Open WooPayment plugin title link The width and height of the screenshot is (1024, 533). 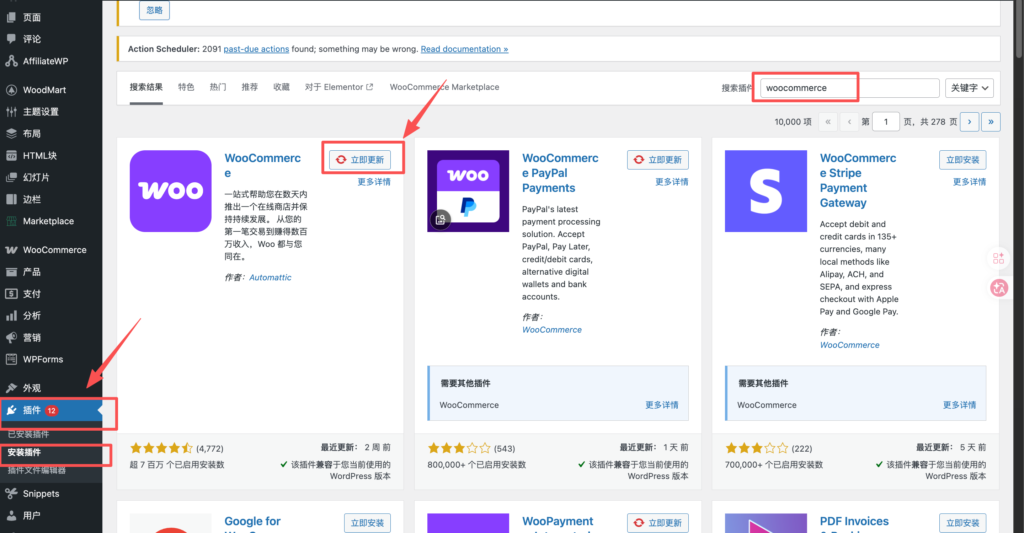[x=558, y=521]
